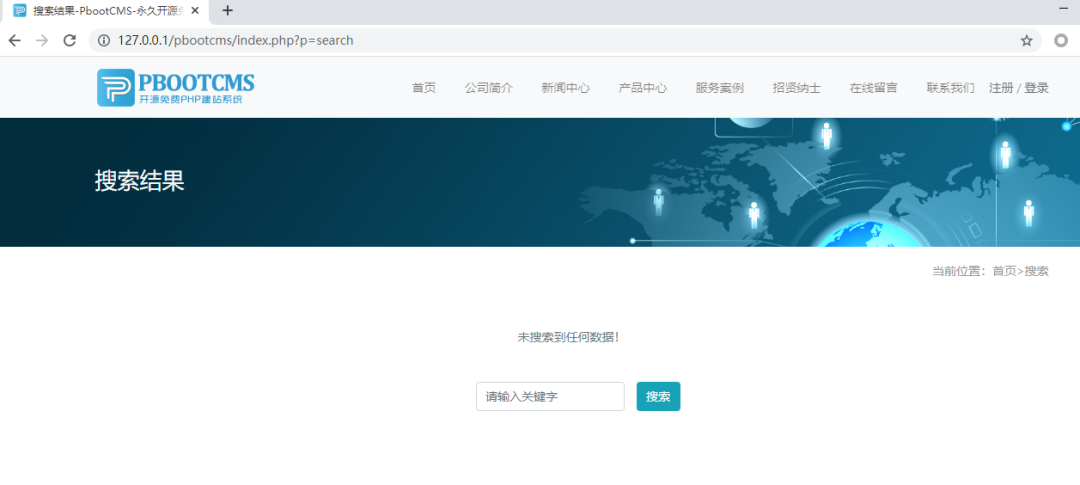Click the 注册 link
1080x485 pixels.
[1001, 87]
